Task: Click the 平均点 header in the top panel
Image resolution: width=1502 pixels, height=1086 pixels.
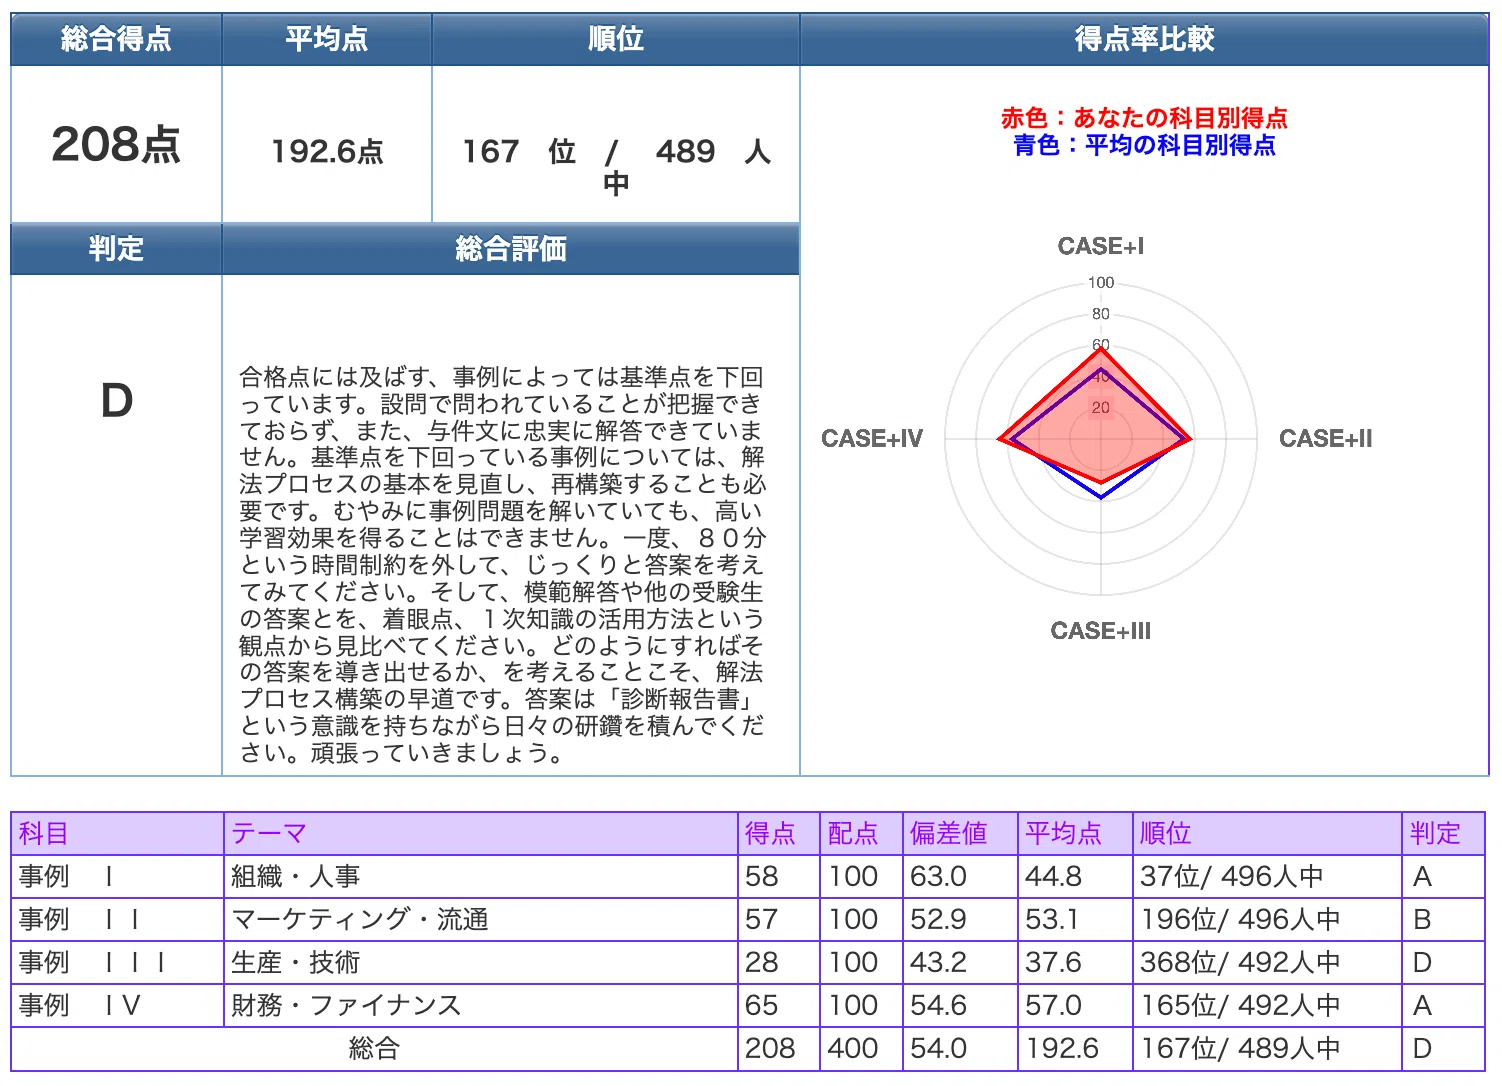Action: [327, 39]
